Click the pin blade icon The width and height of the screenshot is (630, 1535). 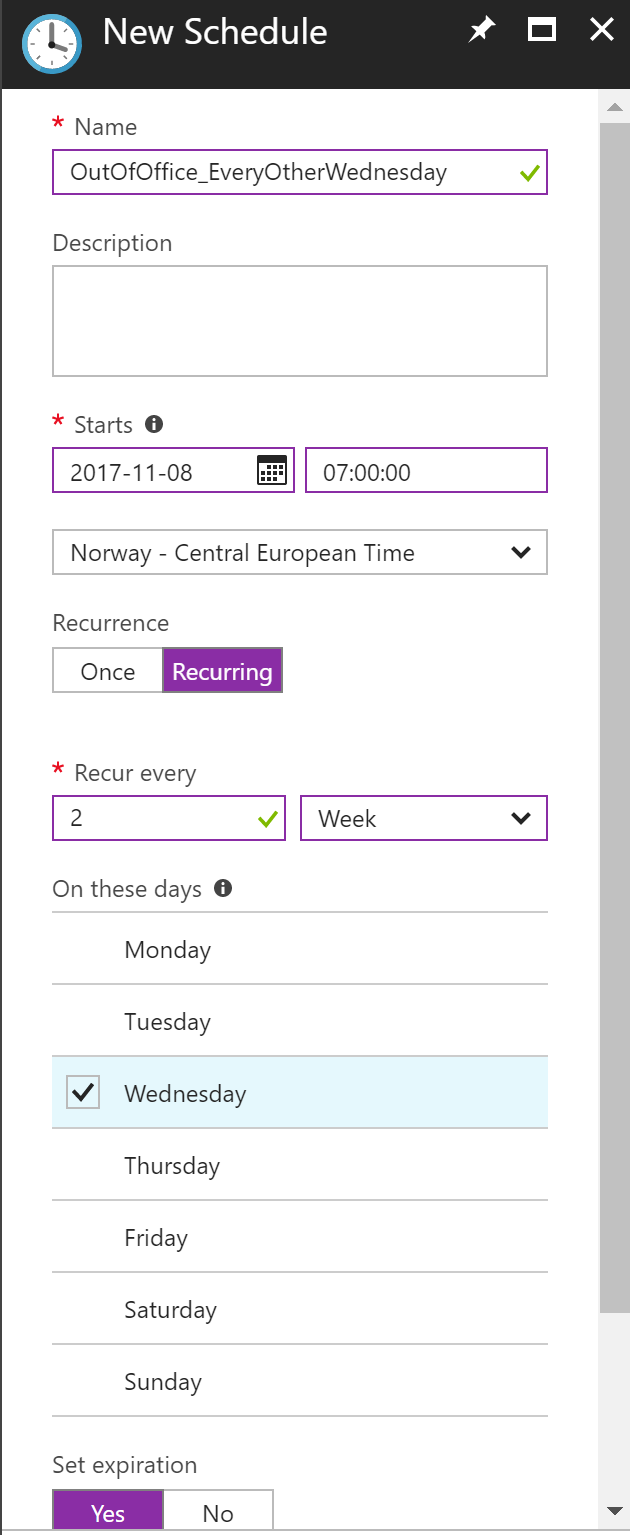(482, 31)
